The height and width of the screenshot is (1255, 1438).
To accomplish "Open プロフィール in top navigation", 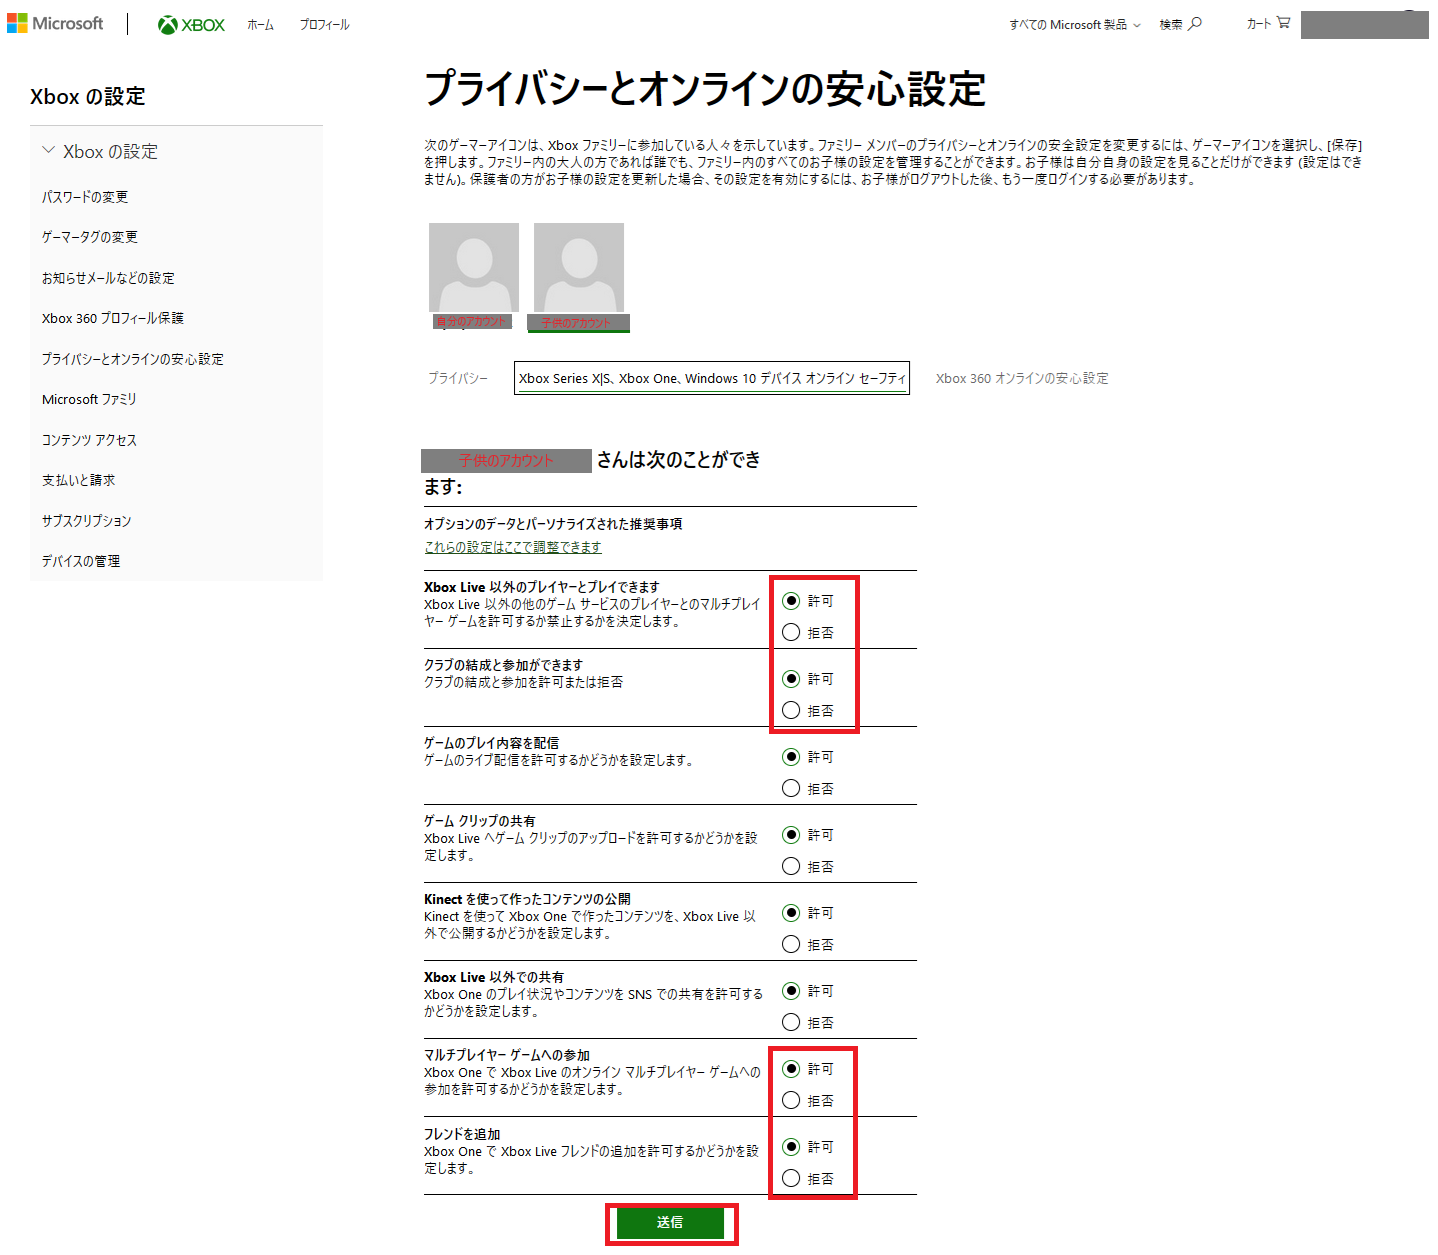I will pyautogui.click(x=324, y=25).
